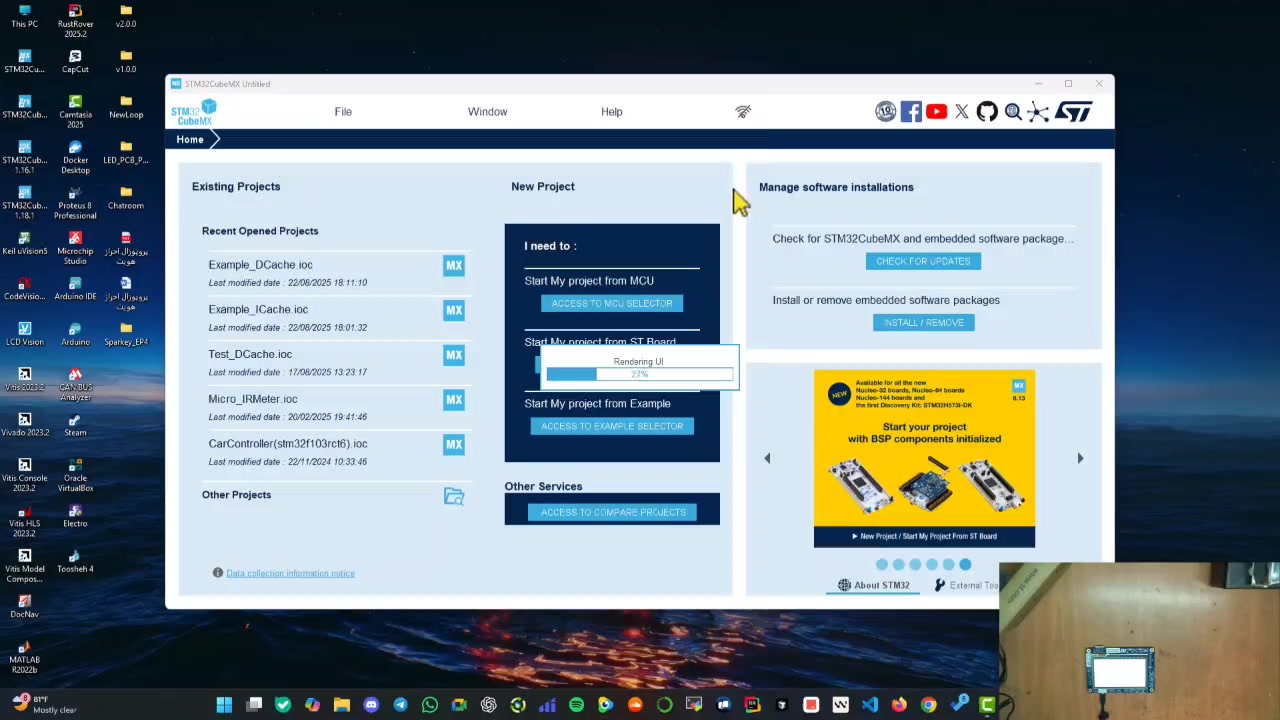Open the File menu
The width and height of the screenshot is (1280, 720).
coord(343,112)
